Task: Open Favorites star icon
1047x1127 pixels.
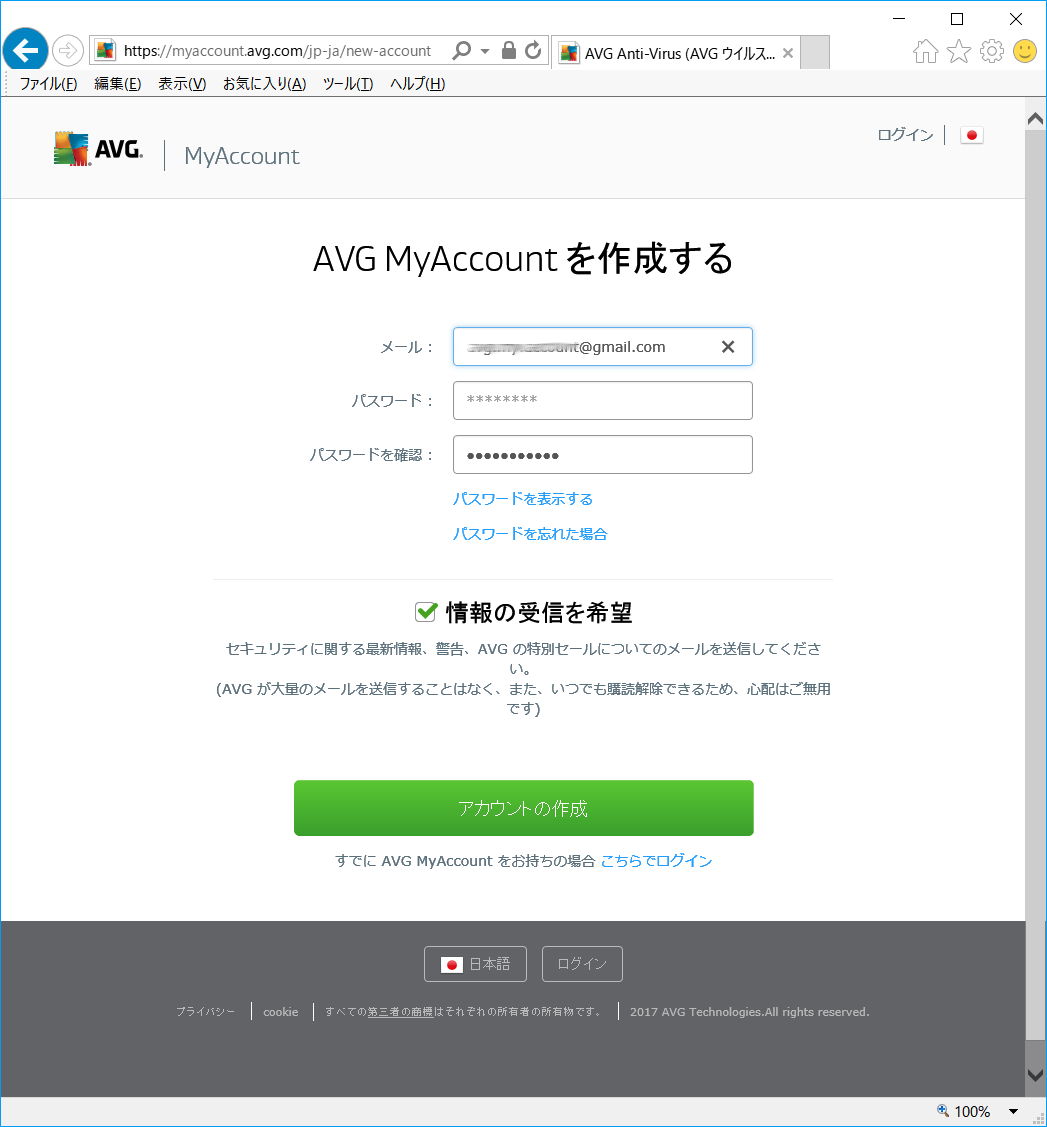Action: (959, 51)
